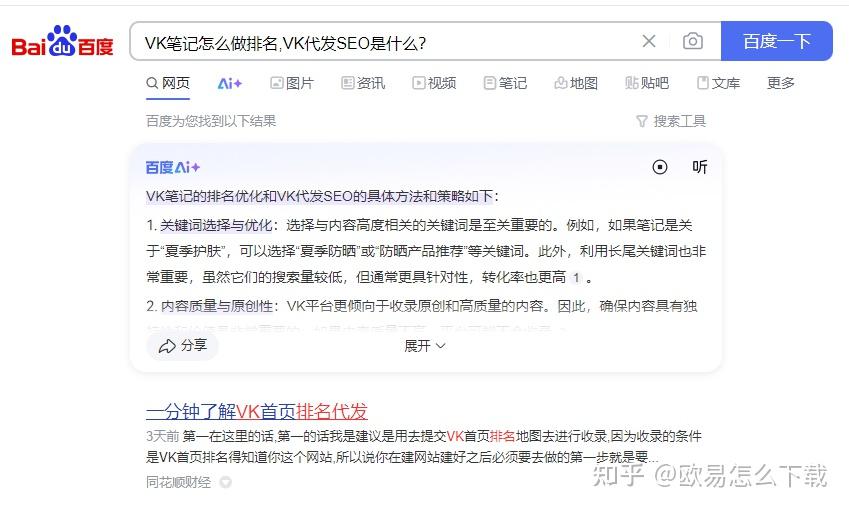Open 搜索工具 filter options
Image resolution: width=849 pixels, height=510 pixels.
[671, 121]
